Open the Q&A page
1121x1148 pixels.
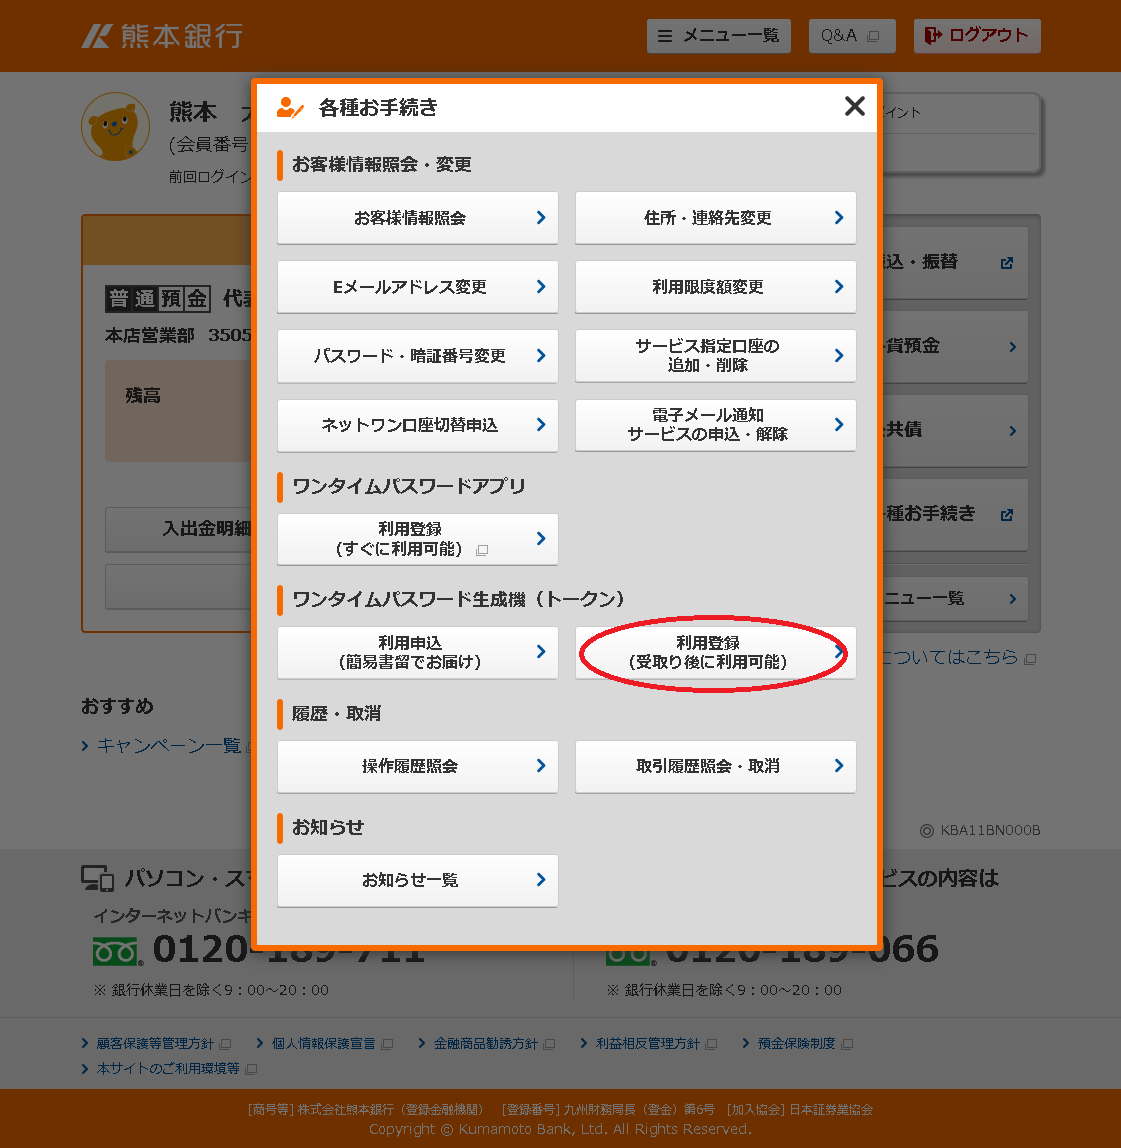tap(849, 36)
